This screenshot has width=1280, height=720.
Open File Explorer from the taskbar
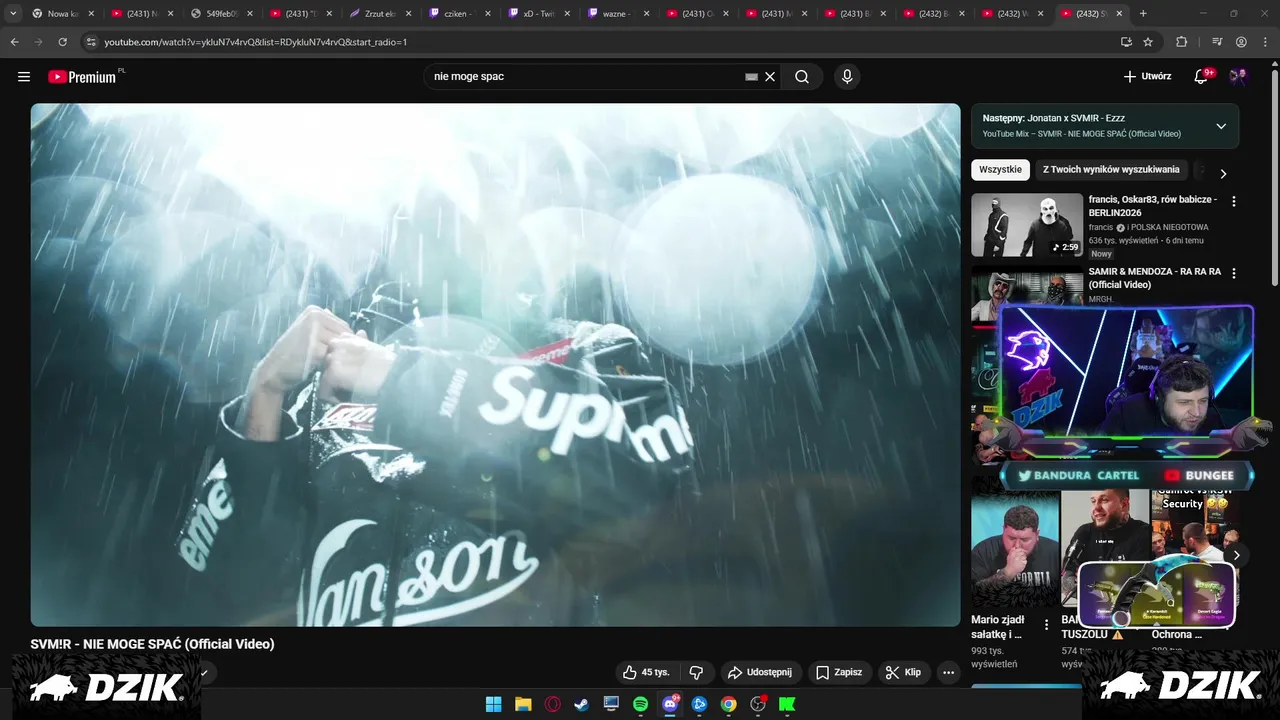click(x=523, y=704)
